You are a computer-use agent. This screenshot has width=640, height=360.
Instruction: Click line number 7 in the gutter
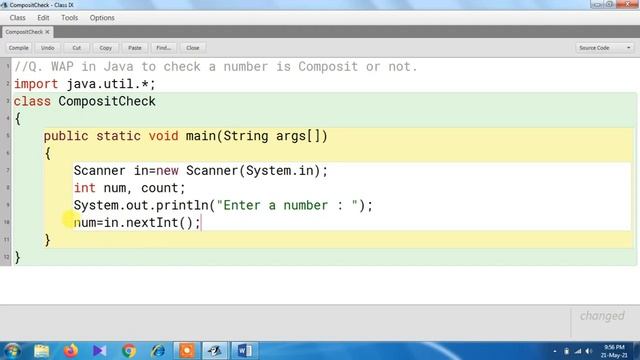tap(7, 170)
